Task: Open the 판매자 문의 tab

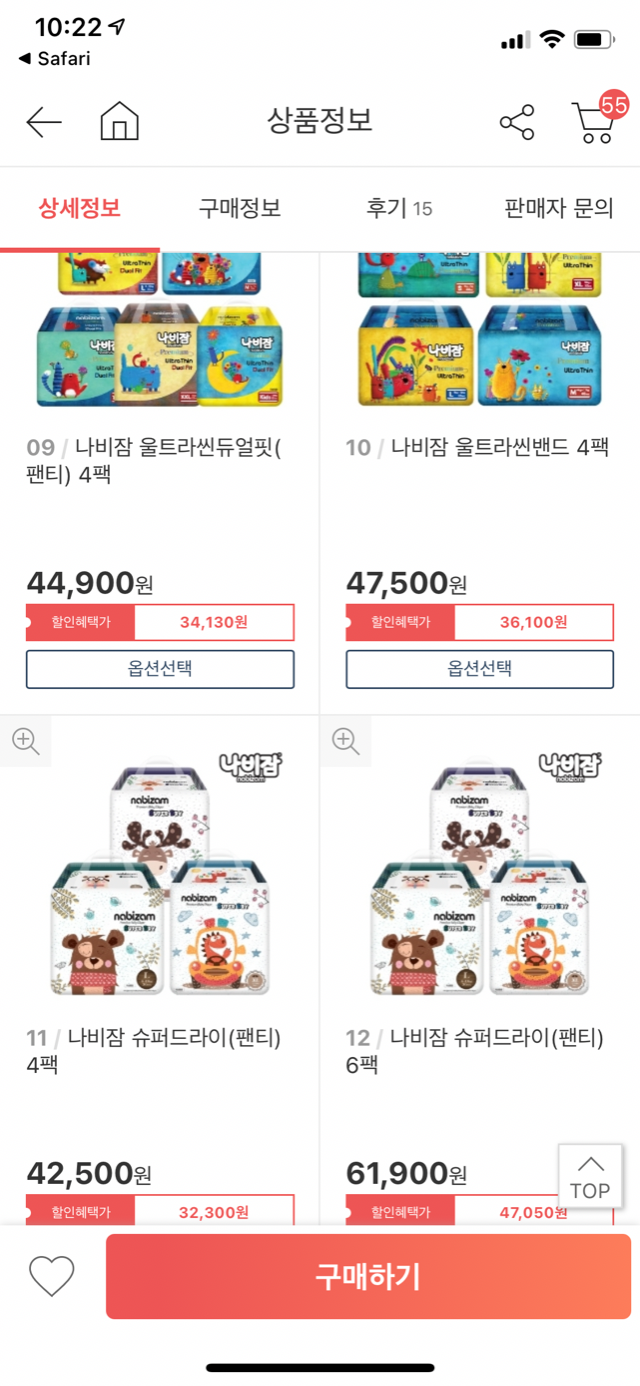Action: tap(559, 208)
